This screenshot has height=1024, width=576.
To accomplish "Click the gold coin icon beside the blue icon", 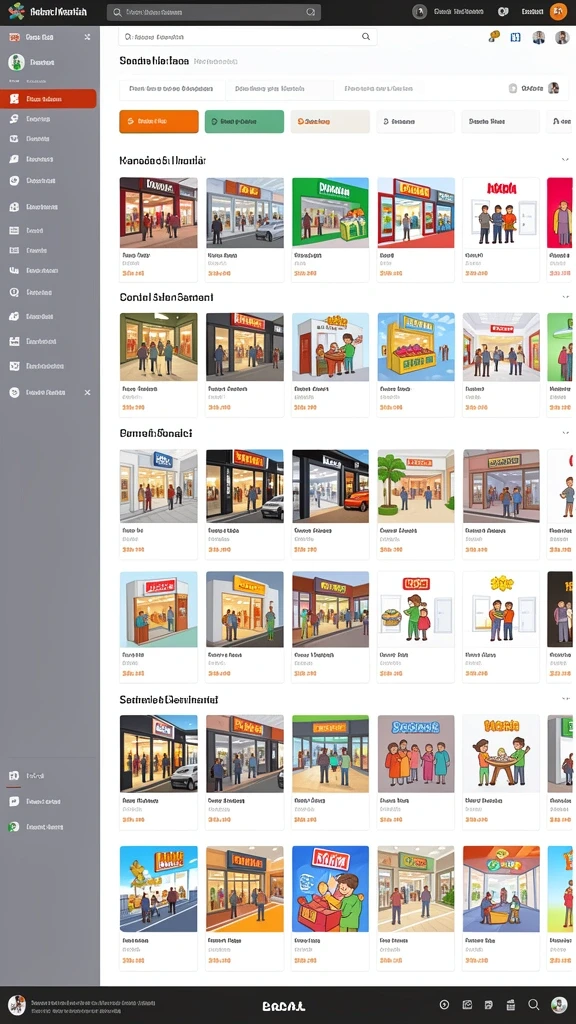I will (494, 37).
